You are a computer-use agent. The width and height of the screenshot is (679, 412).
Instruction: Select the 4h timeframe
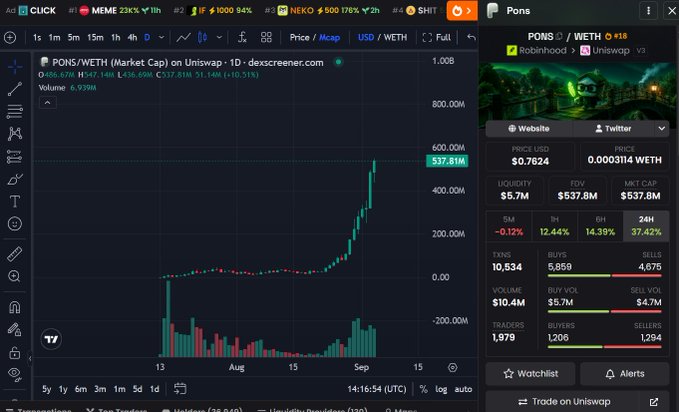132,38
